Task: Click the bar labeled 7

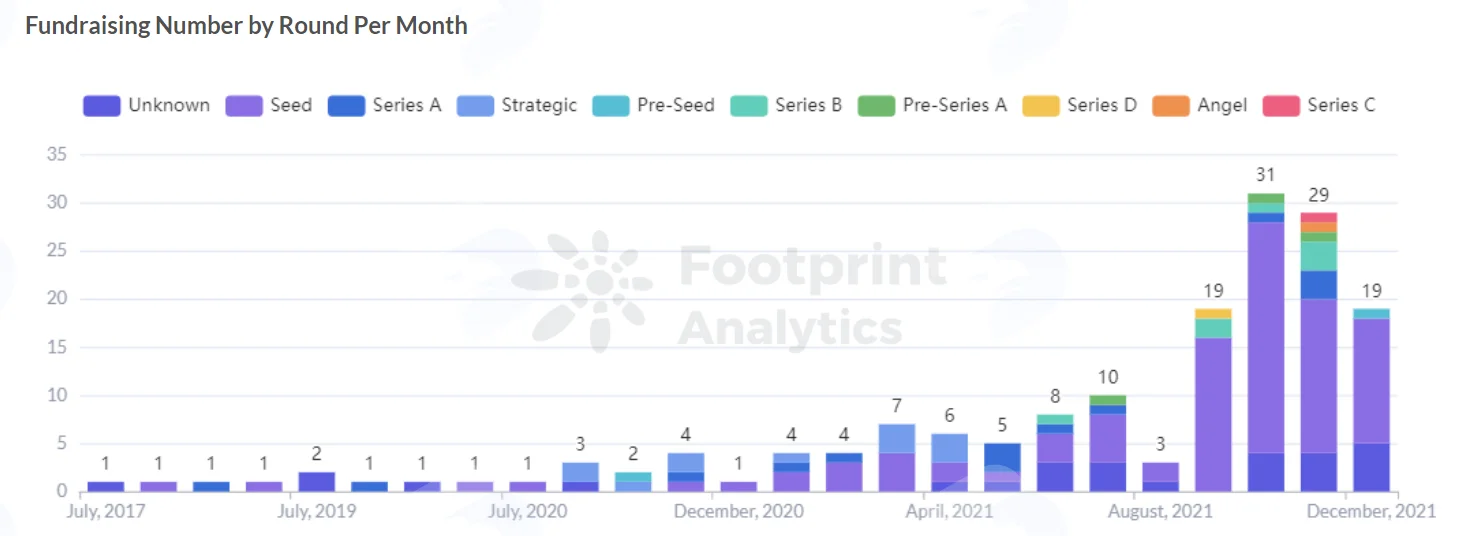Action: coord(897,457)
